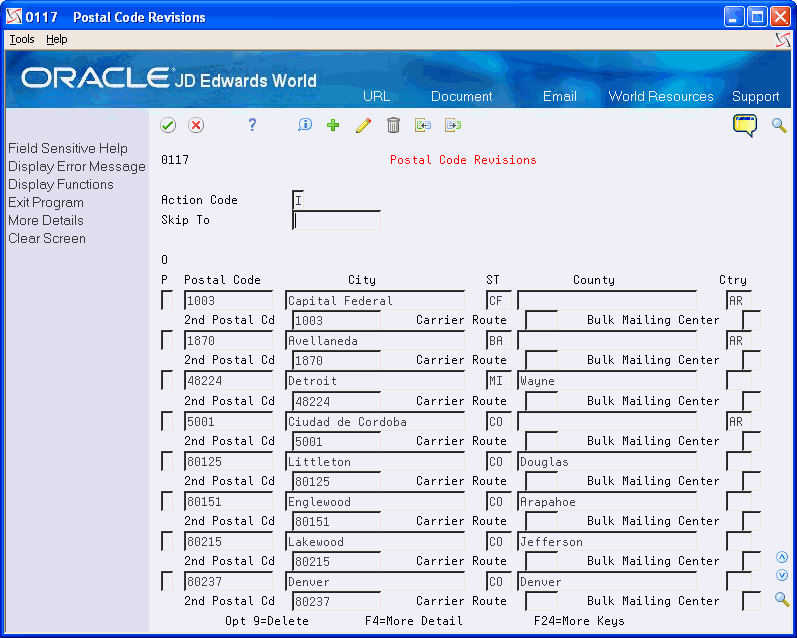This screenshot has height=638, width=797.
Task: Click the County field Jefferson
Action: (606, 541)
